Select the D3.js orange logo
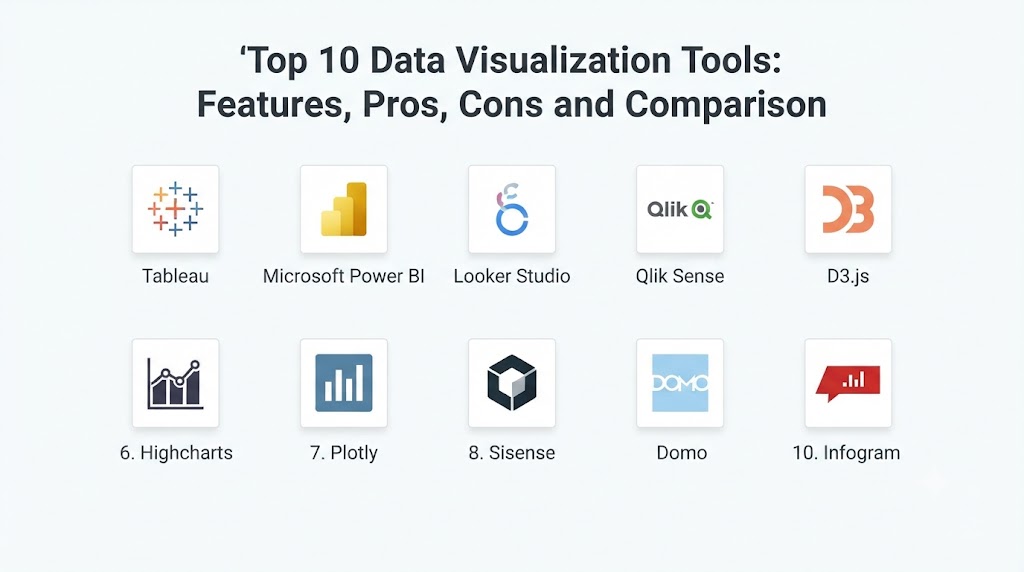The image size is (1024, 572). click(848, 209)
